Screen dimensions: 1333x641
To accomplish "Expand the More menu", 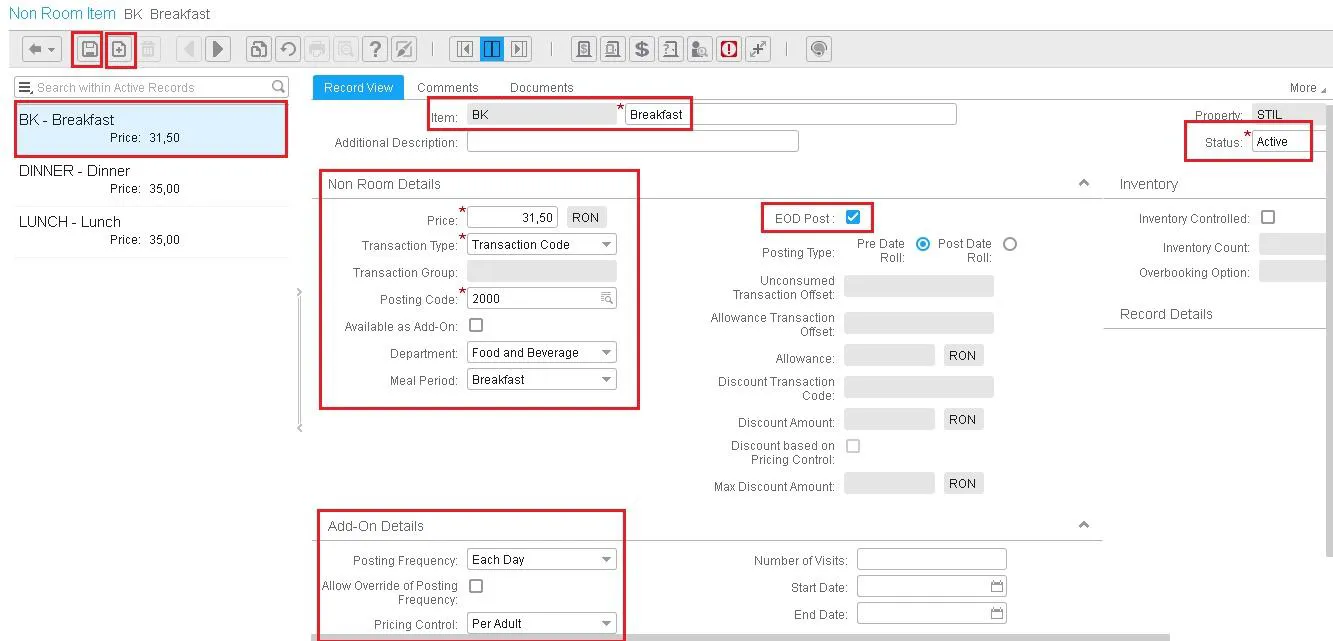I will click(1307, 88).
